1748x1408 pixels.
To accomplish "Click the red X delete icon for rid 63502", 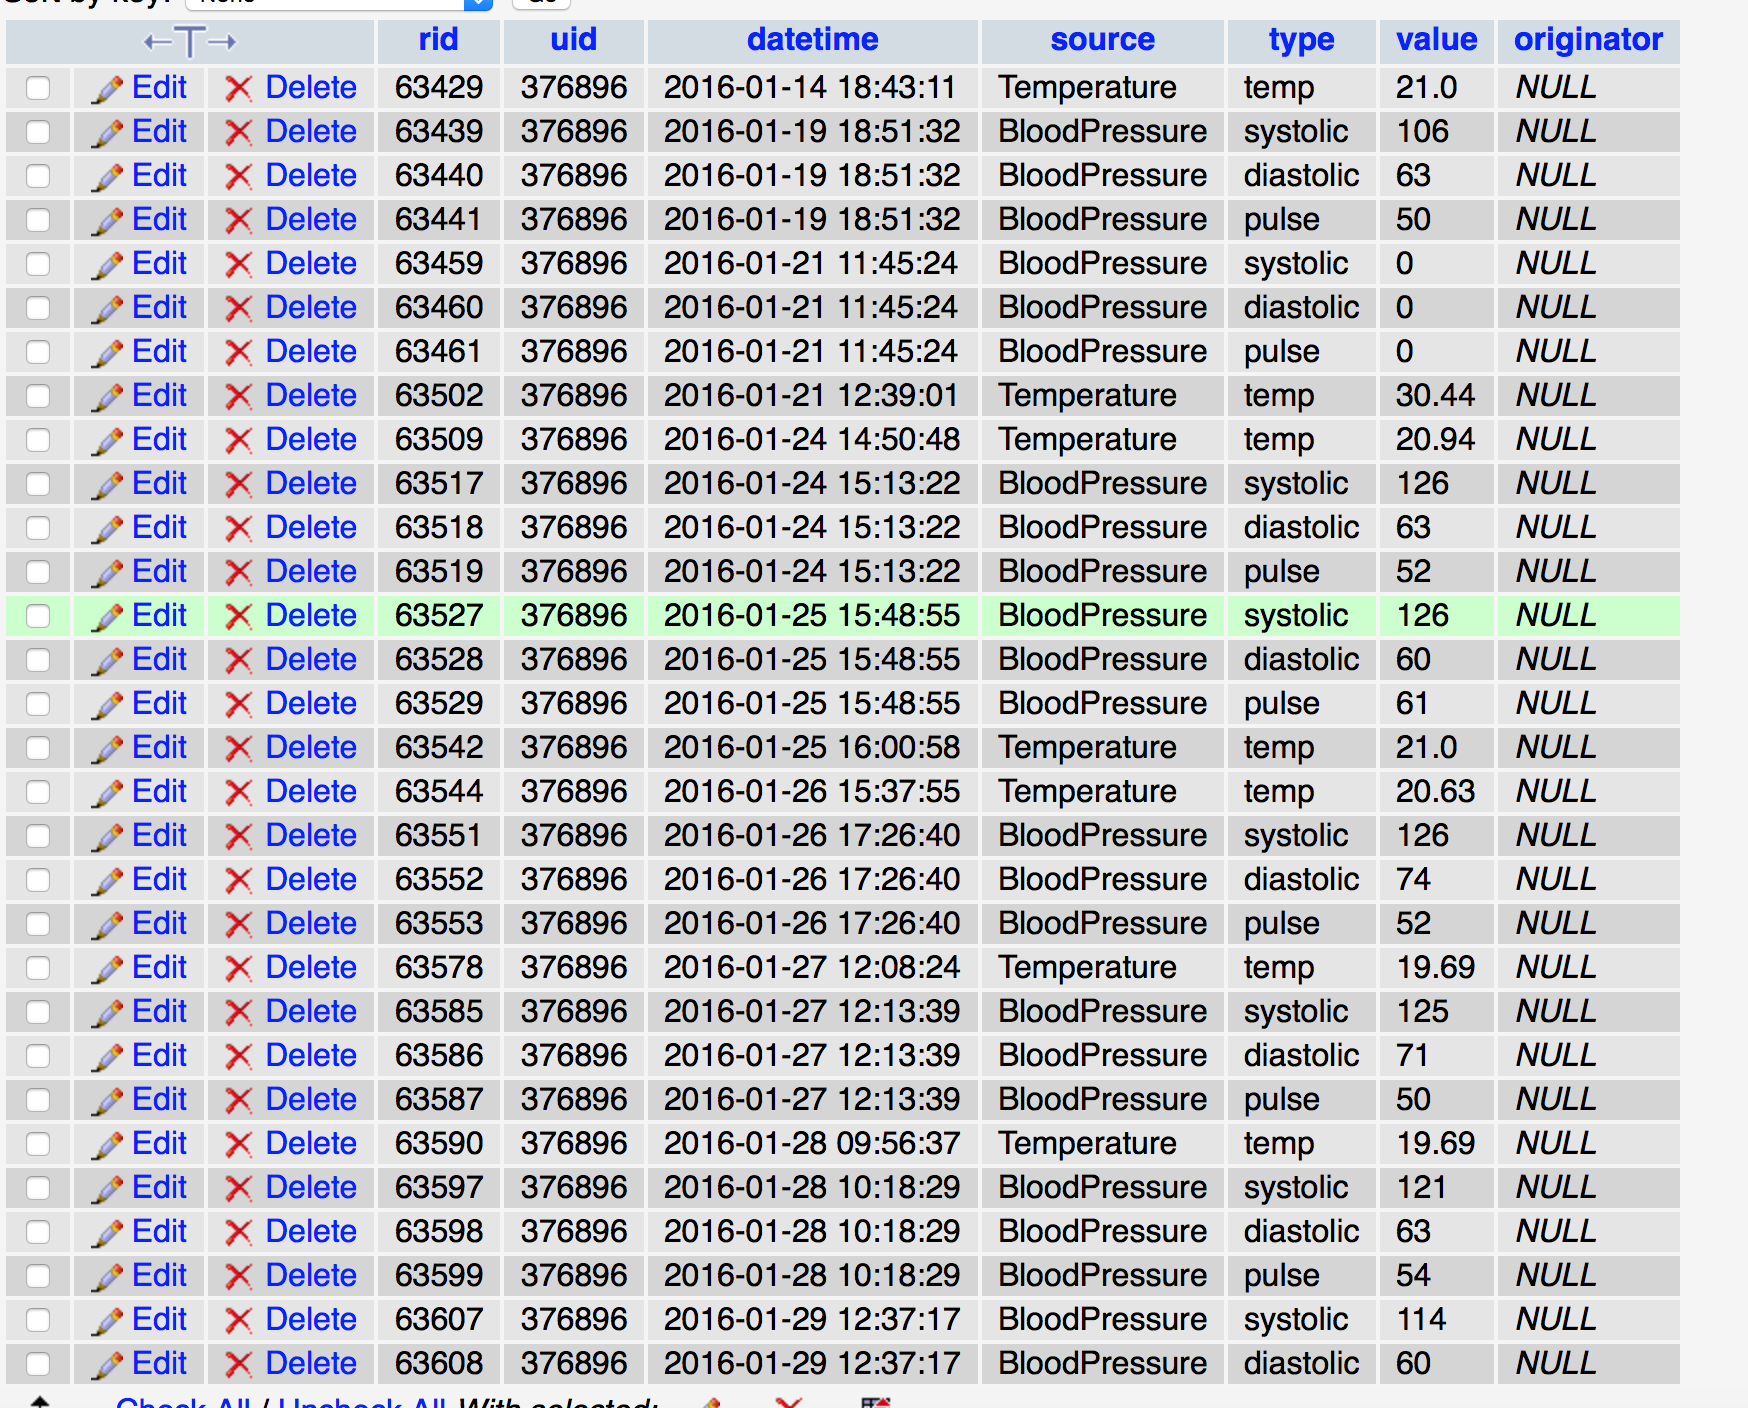I will 238,397.
